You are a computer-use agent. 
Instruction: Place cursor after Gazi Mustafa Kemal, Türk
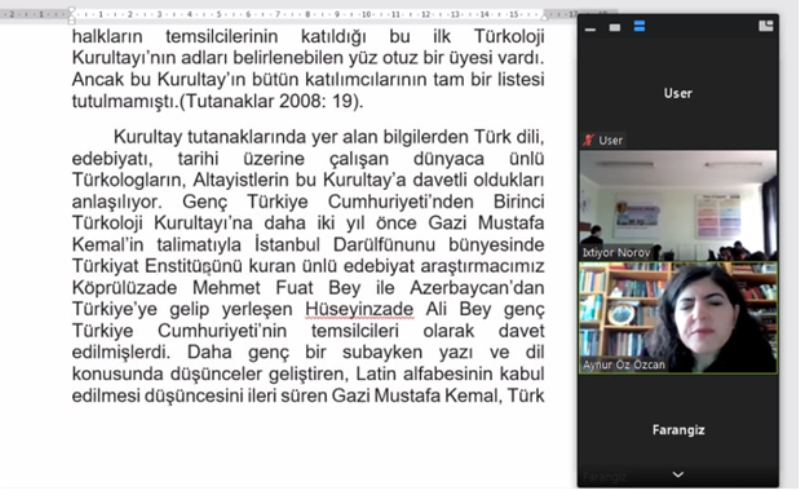click(545, 396)
